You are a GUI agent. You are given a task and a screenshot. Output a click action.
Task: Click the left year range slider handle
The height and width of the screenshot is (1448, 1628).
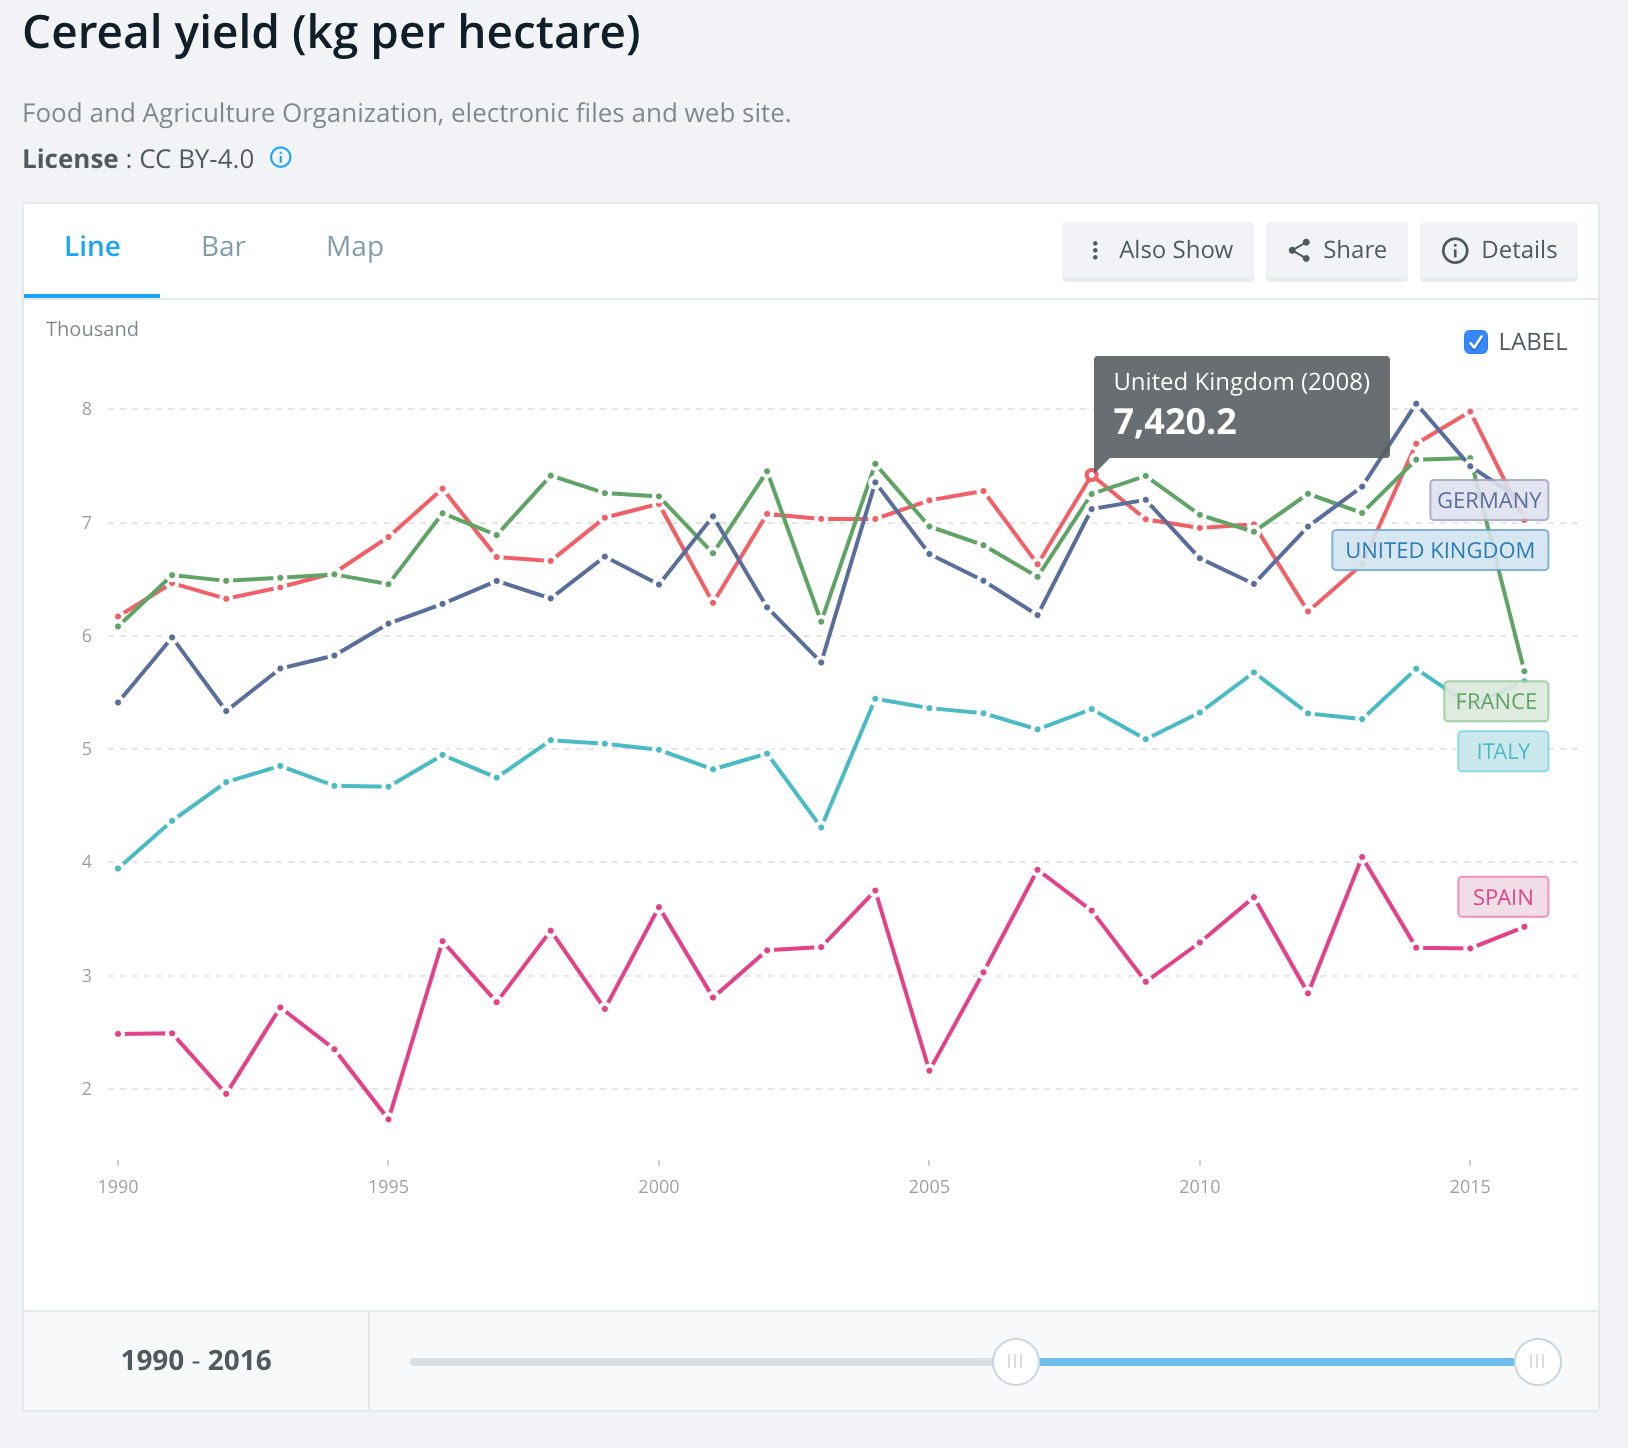coord(1015,1361)
